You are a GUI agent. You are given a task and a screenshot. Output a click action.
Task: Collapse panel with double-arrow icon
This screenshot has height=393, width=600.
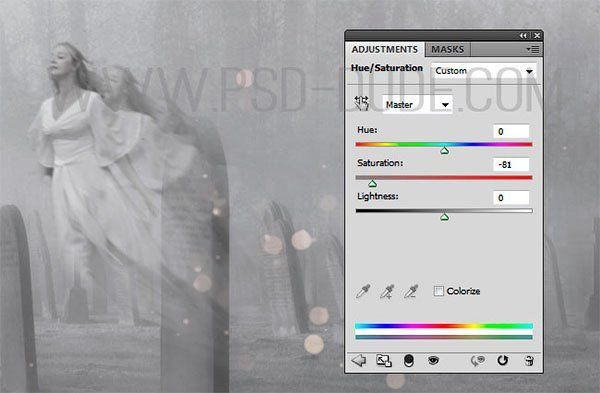523,36
